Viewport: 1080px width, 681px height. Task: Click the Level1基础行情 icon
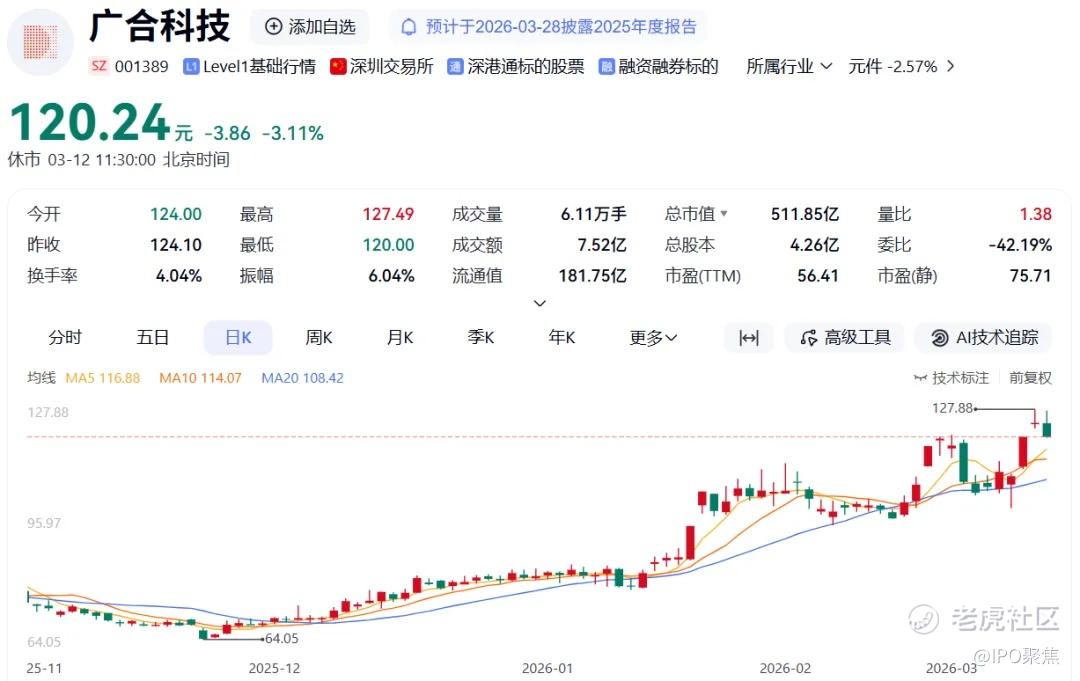coord(191,67)
